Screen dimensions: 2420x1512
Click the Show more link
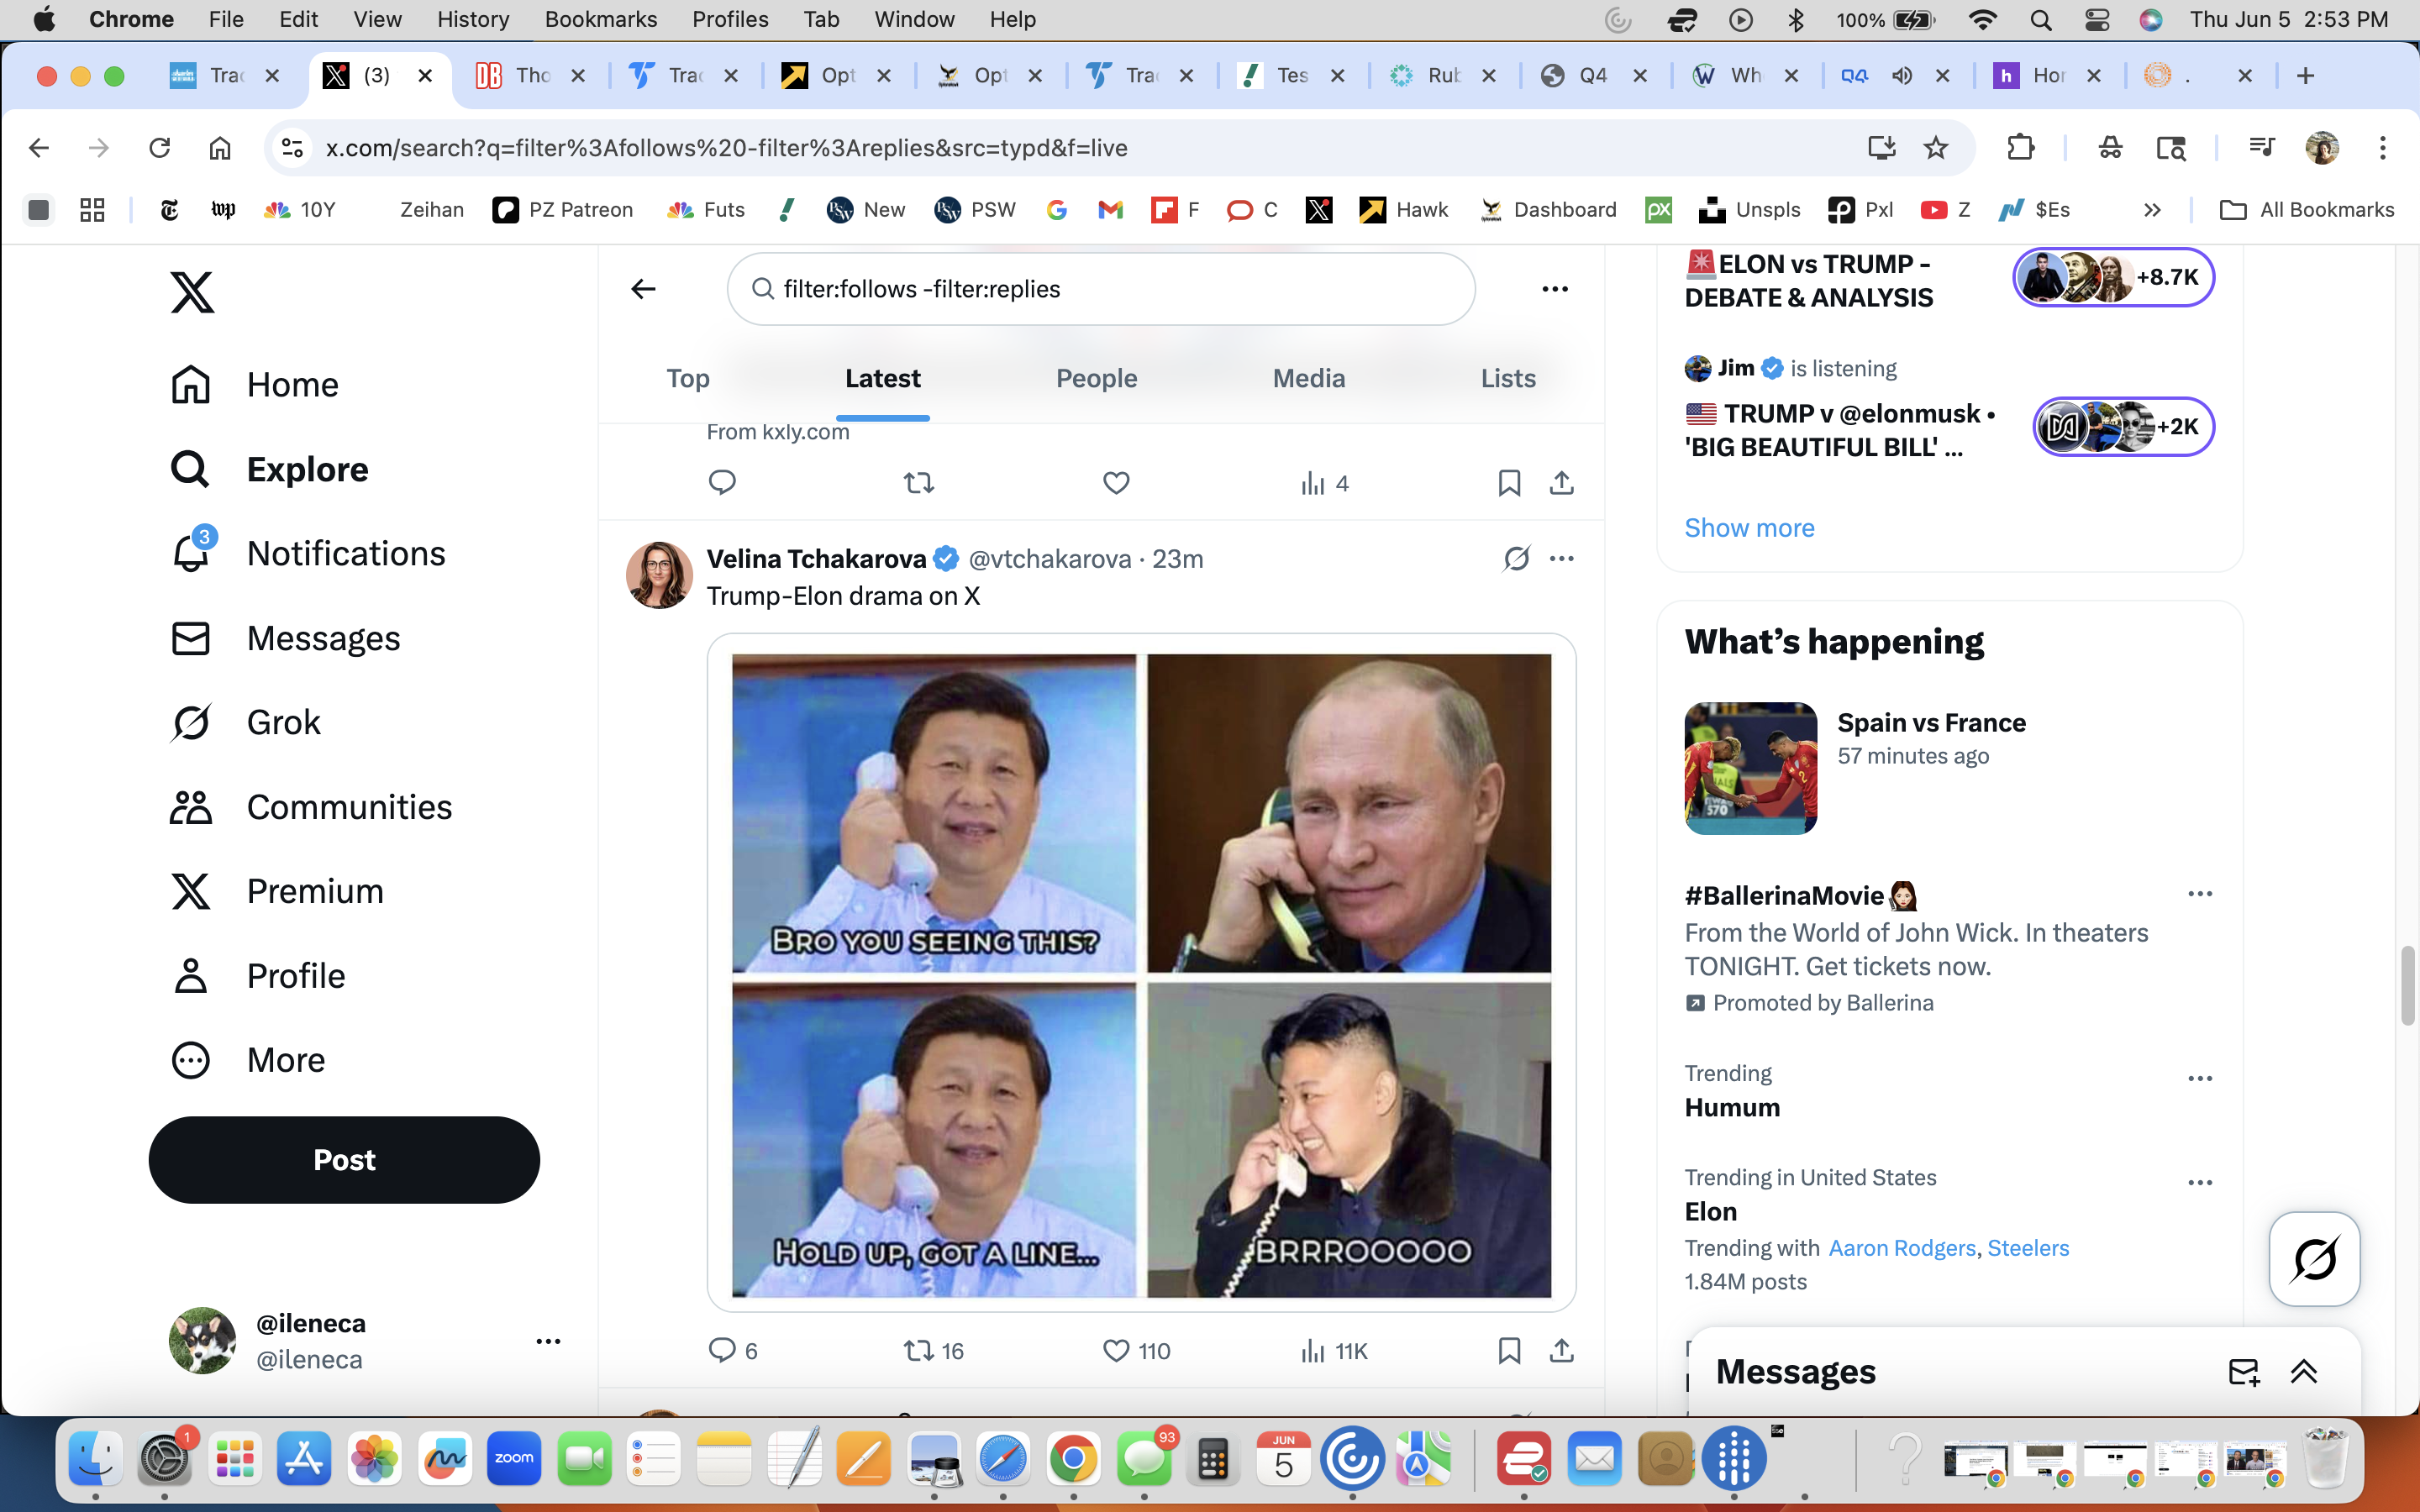(1749, 528)
